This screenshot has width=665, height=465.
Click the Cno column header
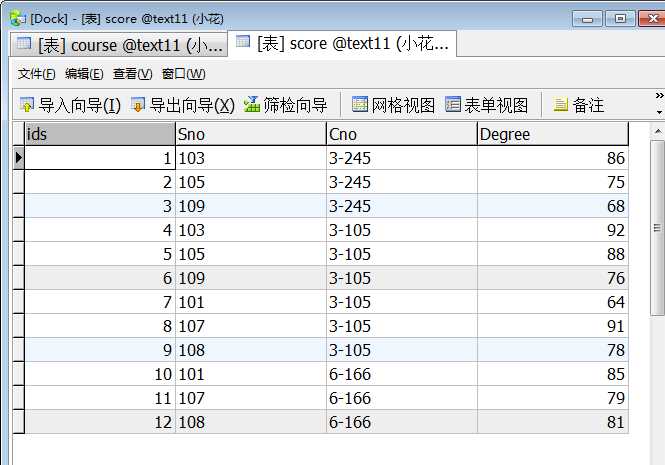point(402,134)
